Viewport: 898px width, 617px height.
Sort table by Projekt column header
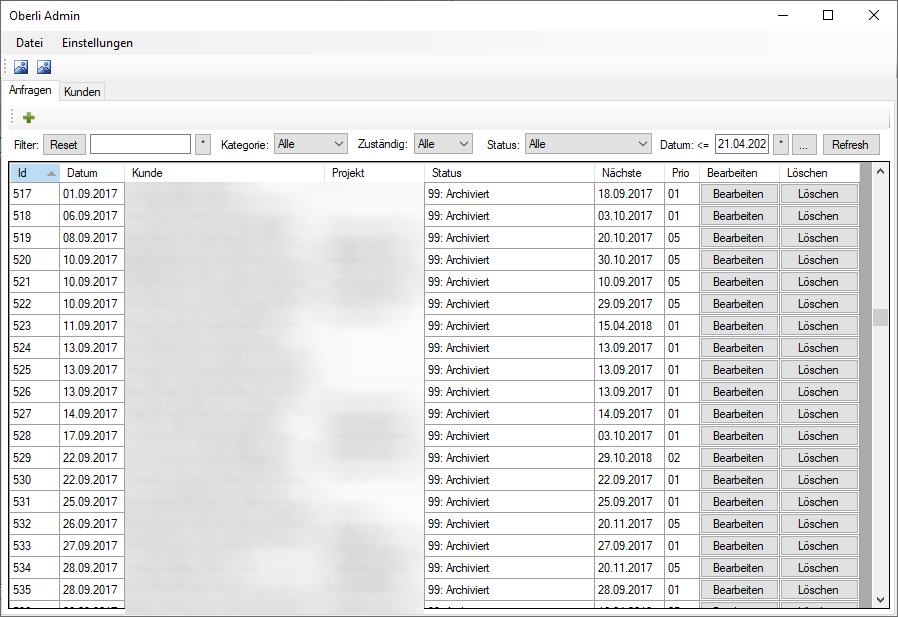[375, 173]
